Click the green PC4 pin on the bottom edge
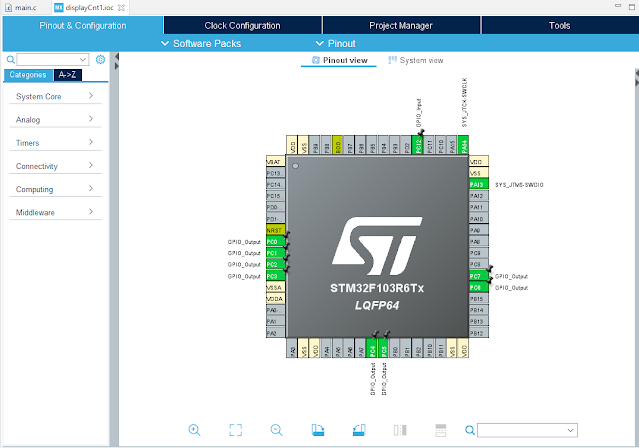639x448 pixels. (x=372, y=348)
